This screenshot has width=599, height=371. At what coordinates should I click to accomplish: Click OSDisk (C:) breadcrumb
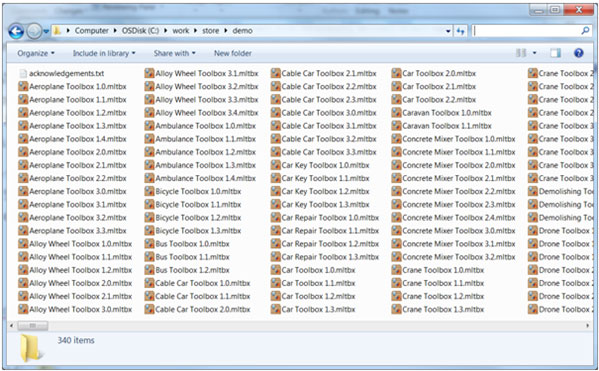140,31
